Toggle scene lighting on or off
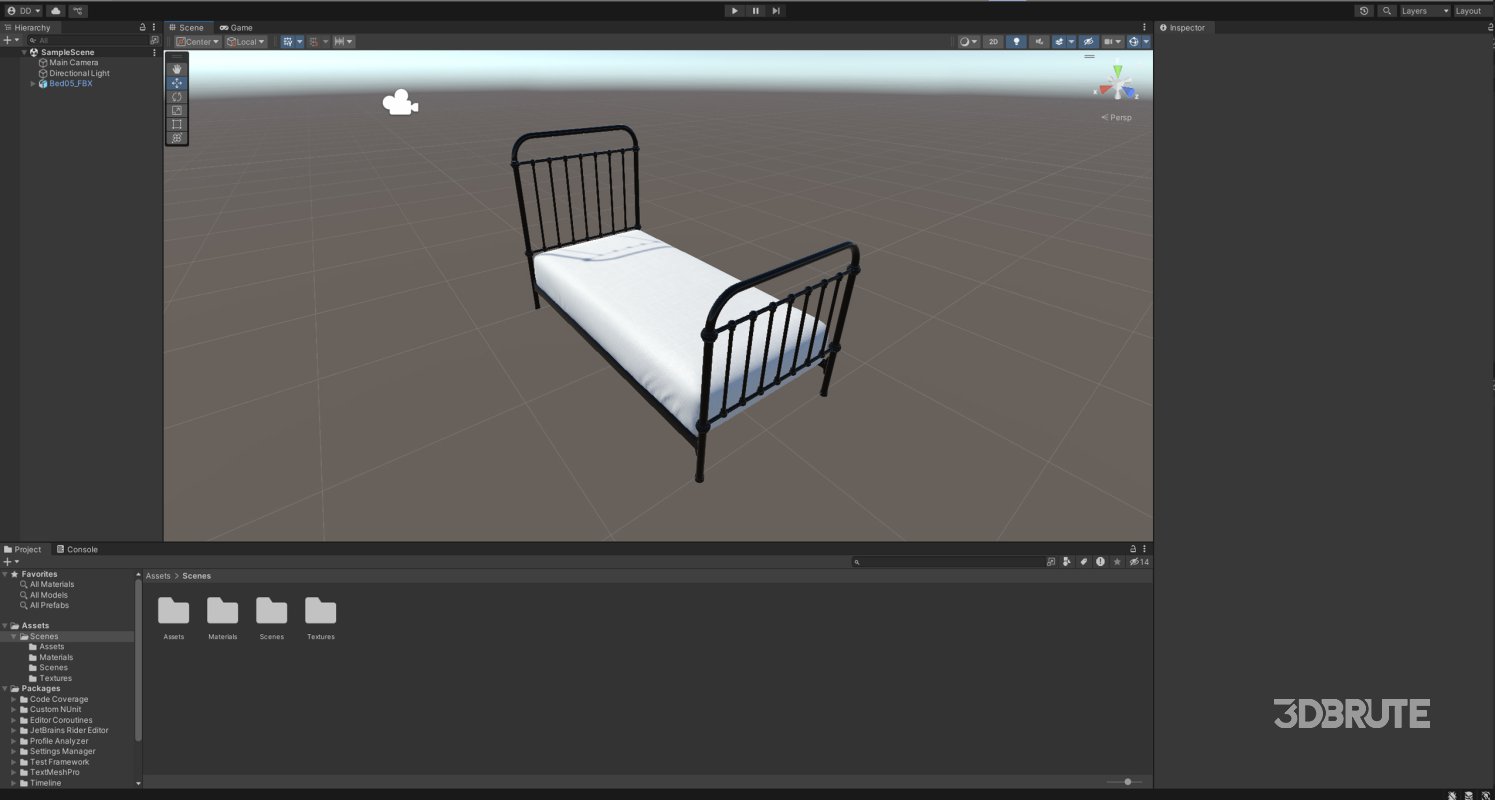Viewport: 1495px width, 800px height. (x=1017, y=41)
